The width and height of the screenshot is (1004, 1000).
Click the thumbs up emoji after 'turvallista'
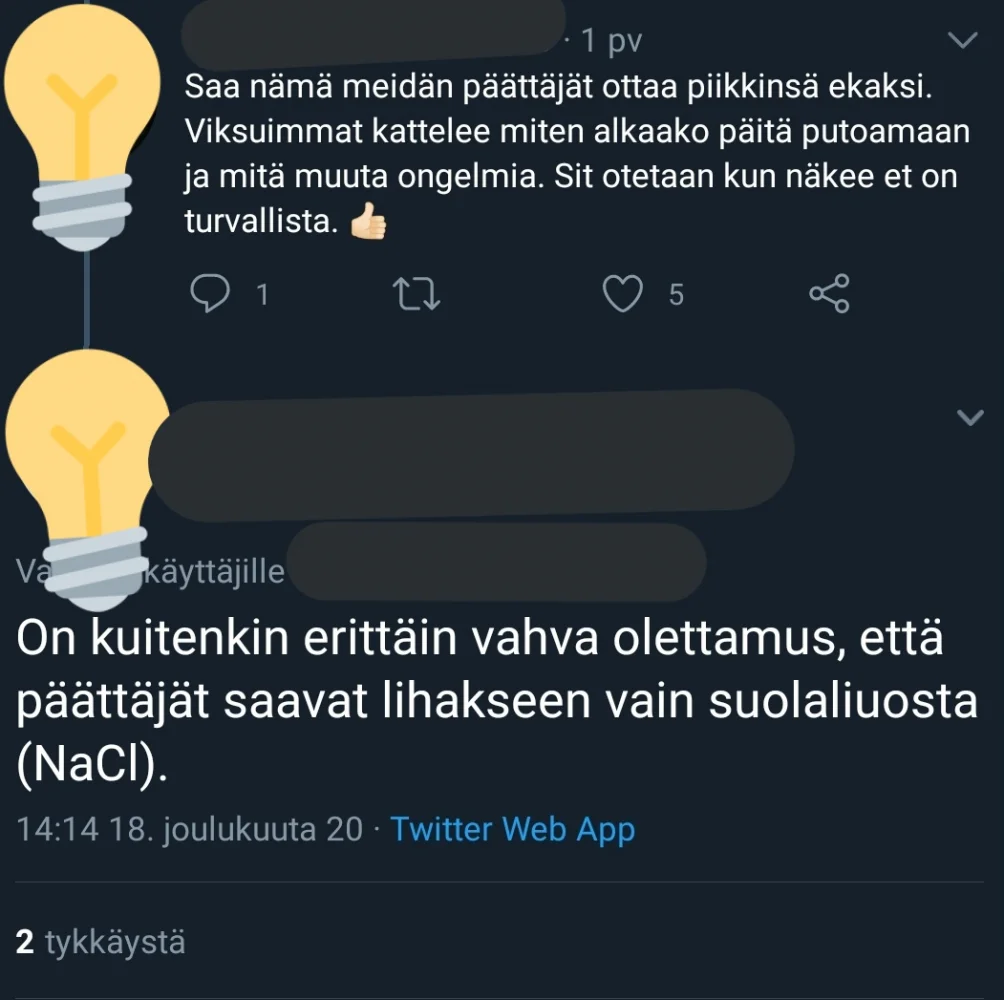click(x=367, y=223)
